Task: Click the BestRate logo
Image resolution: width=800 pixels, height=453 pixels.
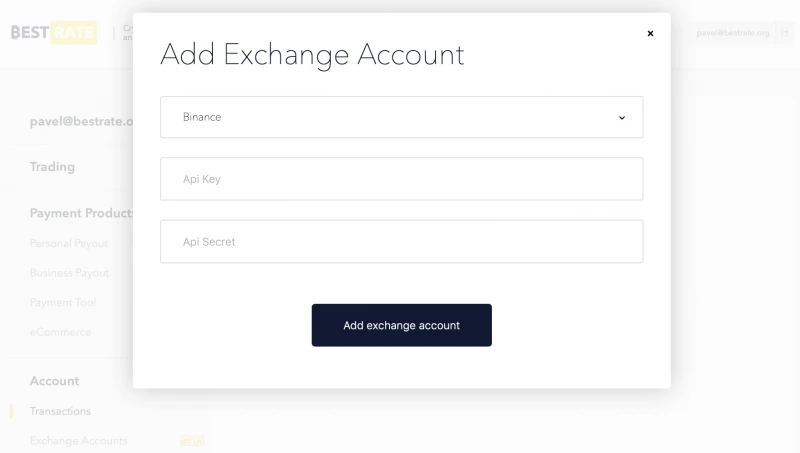Action: [x=54, y=33]
